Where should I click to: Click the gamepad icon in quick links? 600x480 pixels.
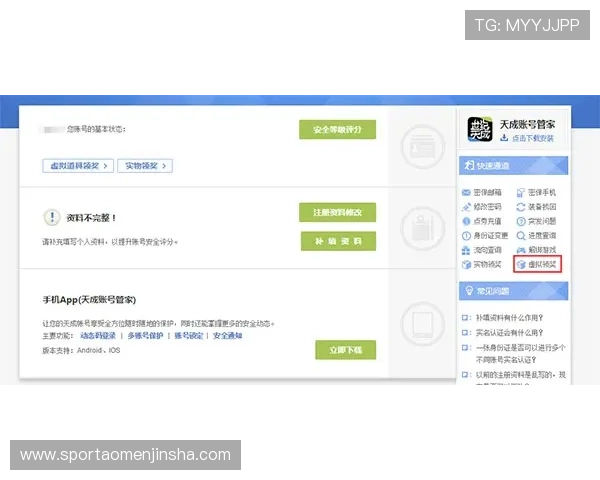click(521, 250)
